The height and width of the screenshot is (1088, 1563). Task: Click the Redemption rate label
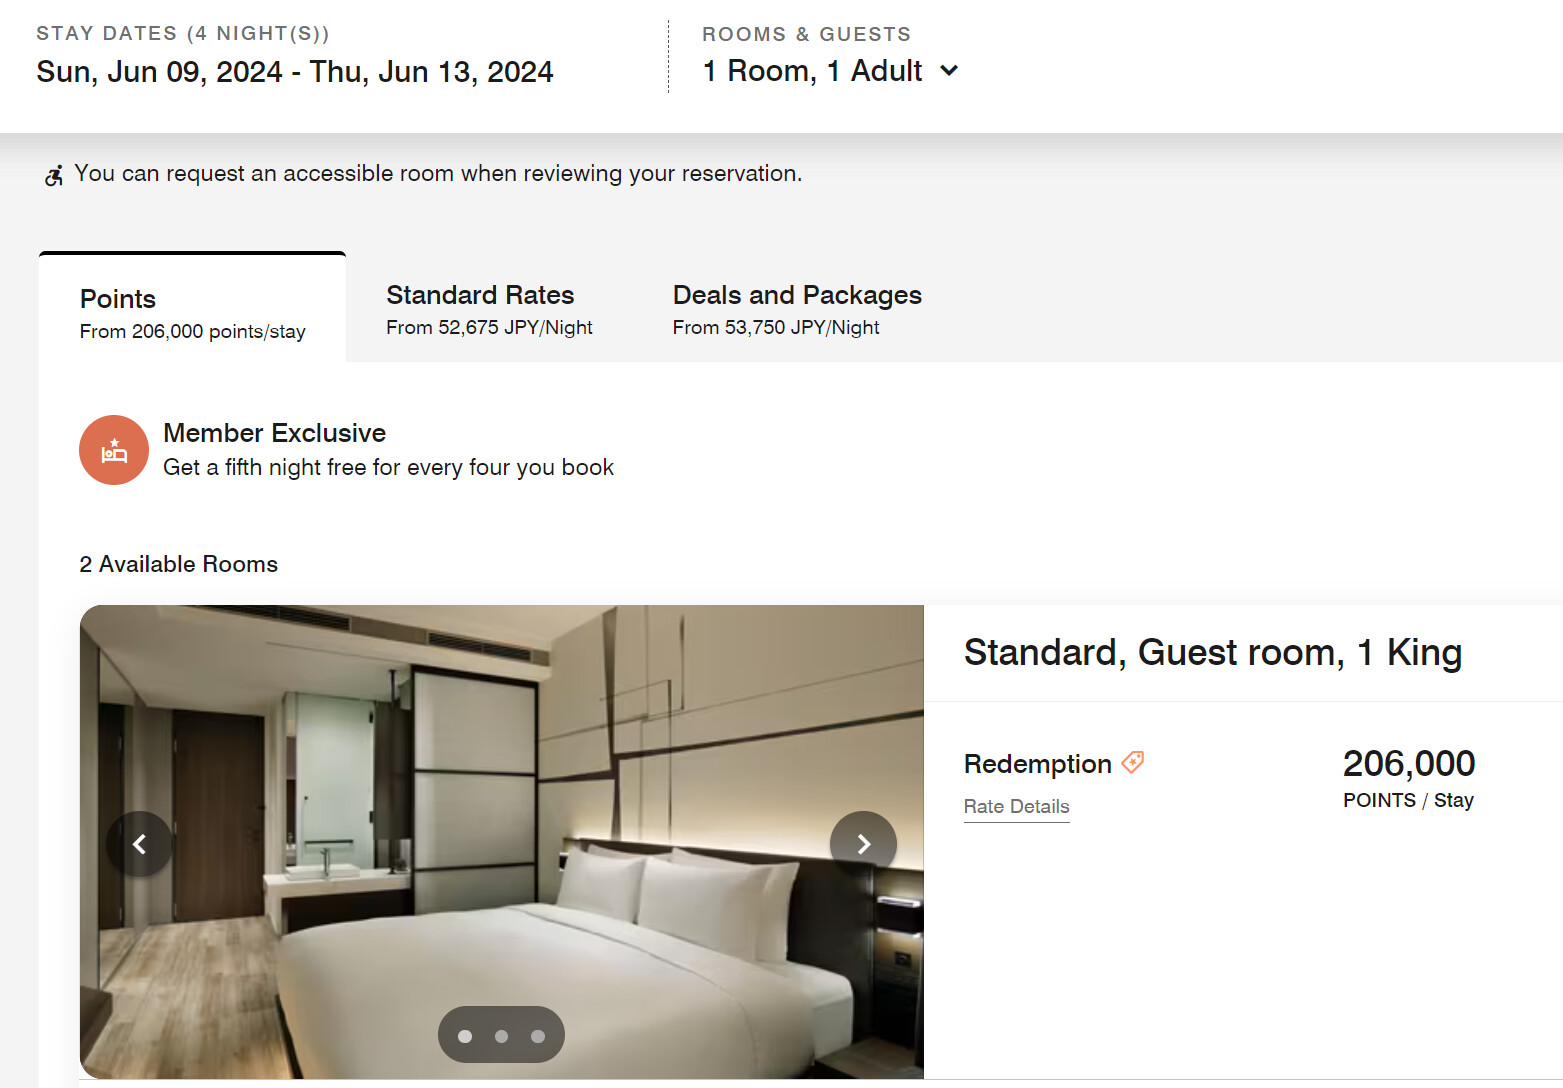1037,764
